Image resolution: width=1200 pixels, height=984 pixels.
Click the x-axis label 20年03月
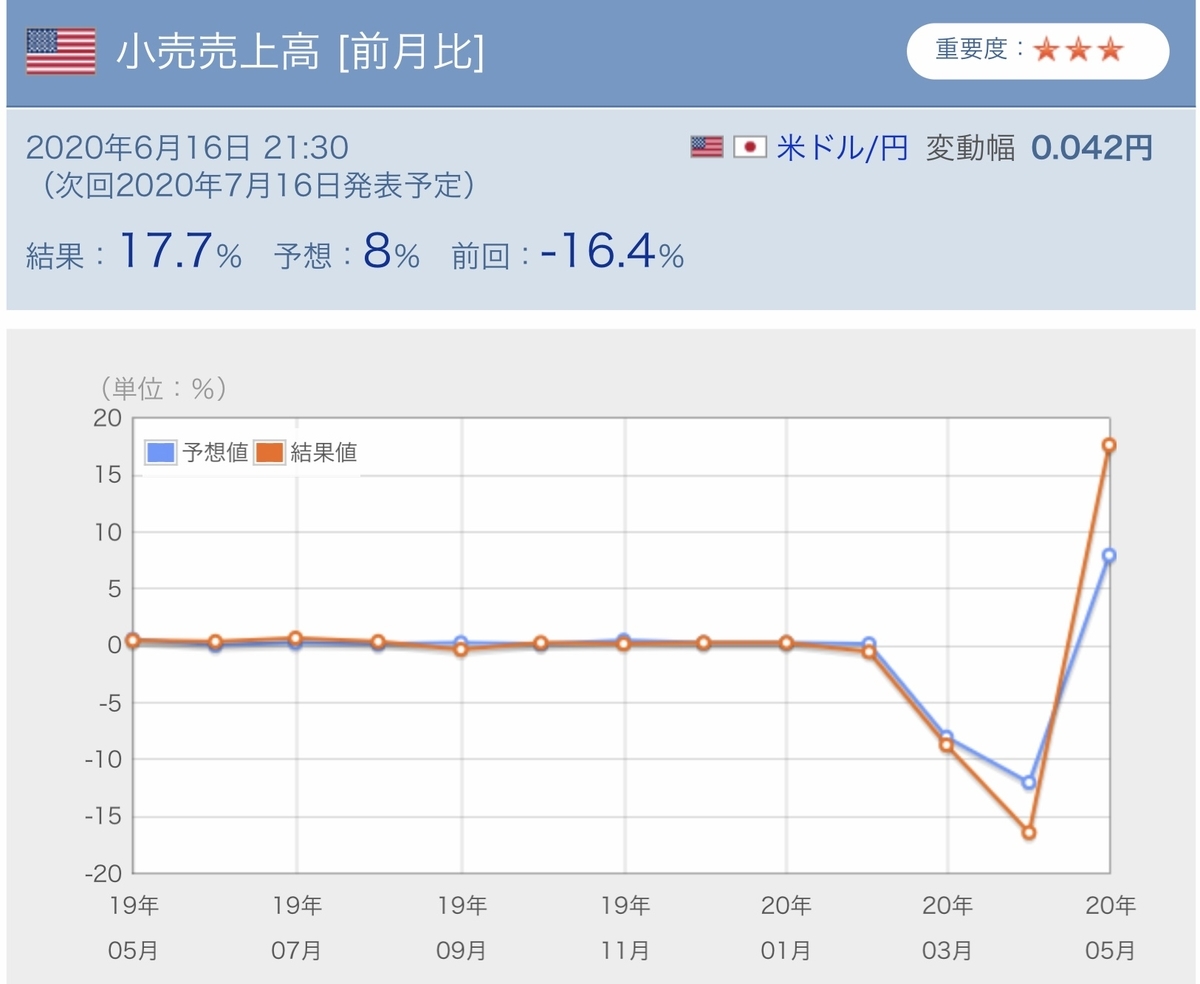pos(947,928)
